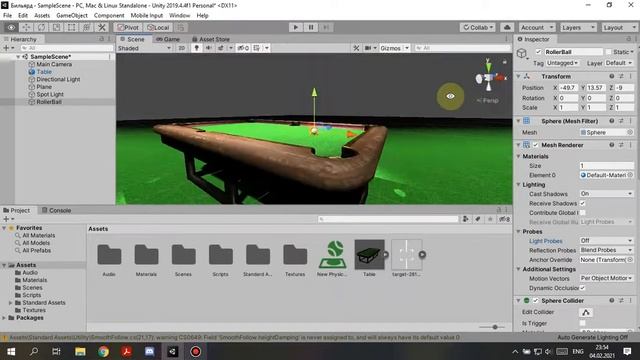Open Transform component help icon

[x=611, y=76]
